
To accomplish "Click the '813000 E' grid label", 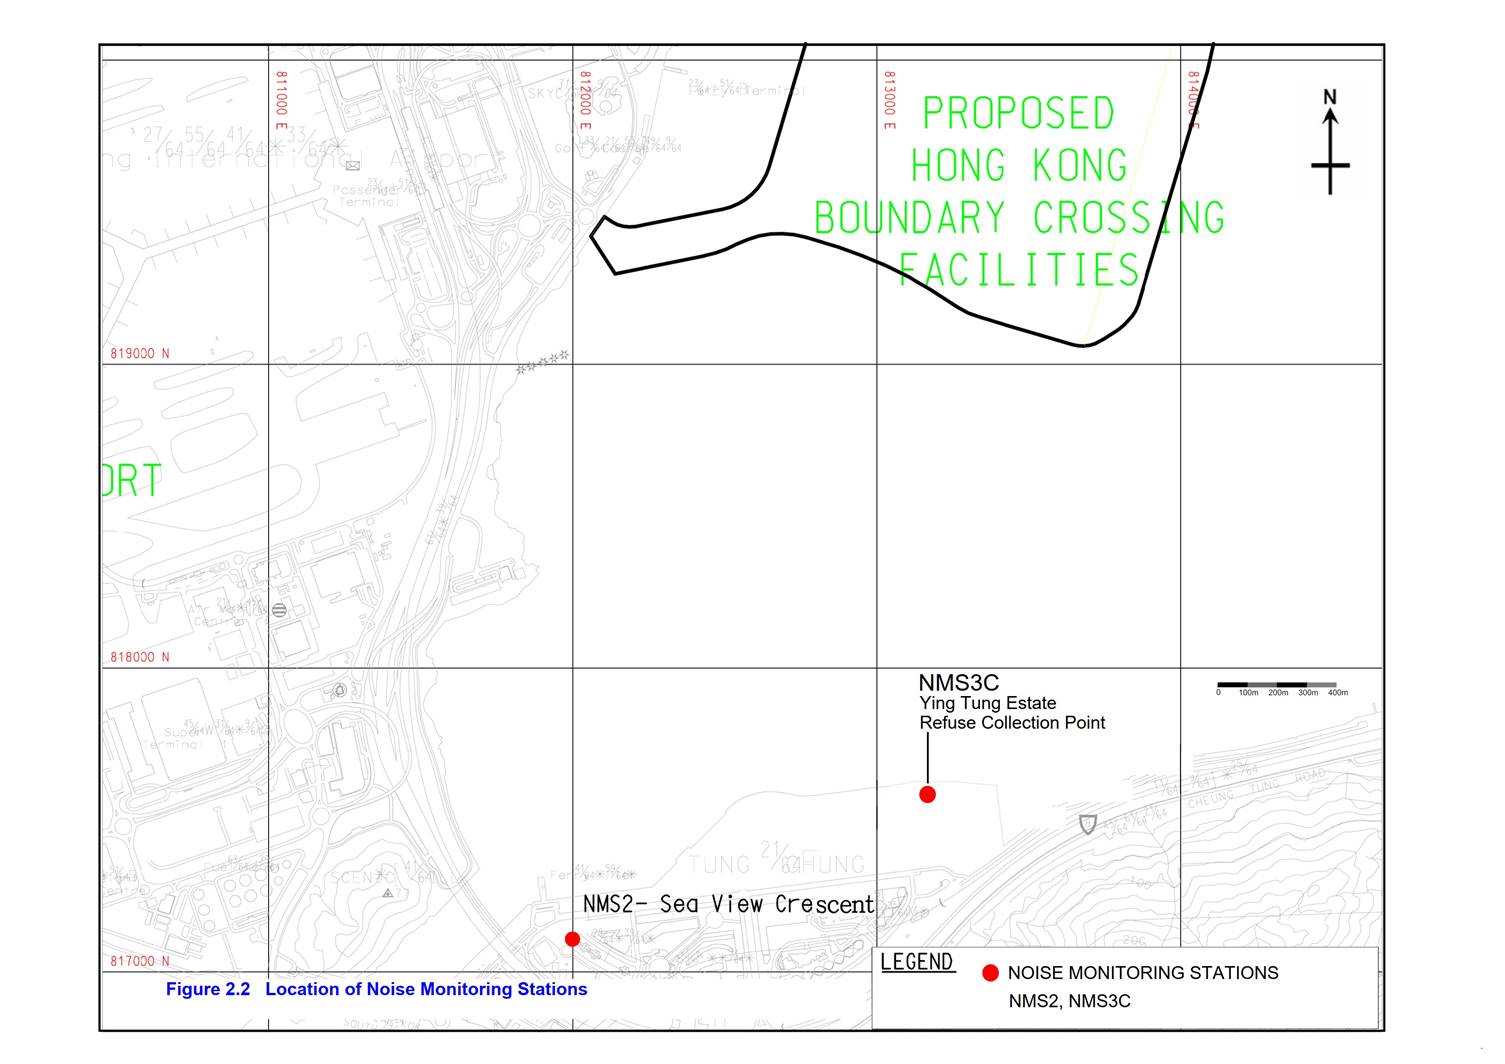I will pos(890,100).
